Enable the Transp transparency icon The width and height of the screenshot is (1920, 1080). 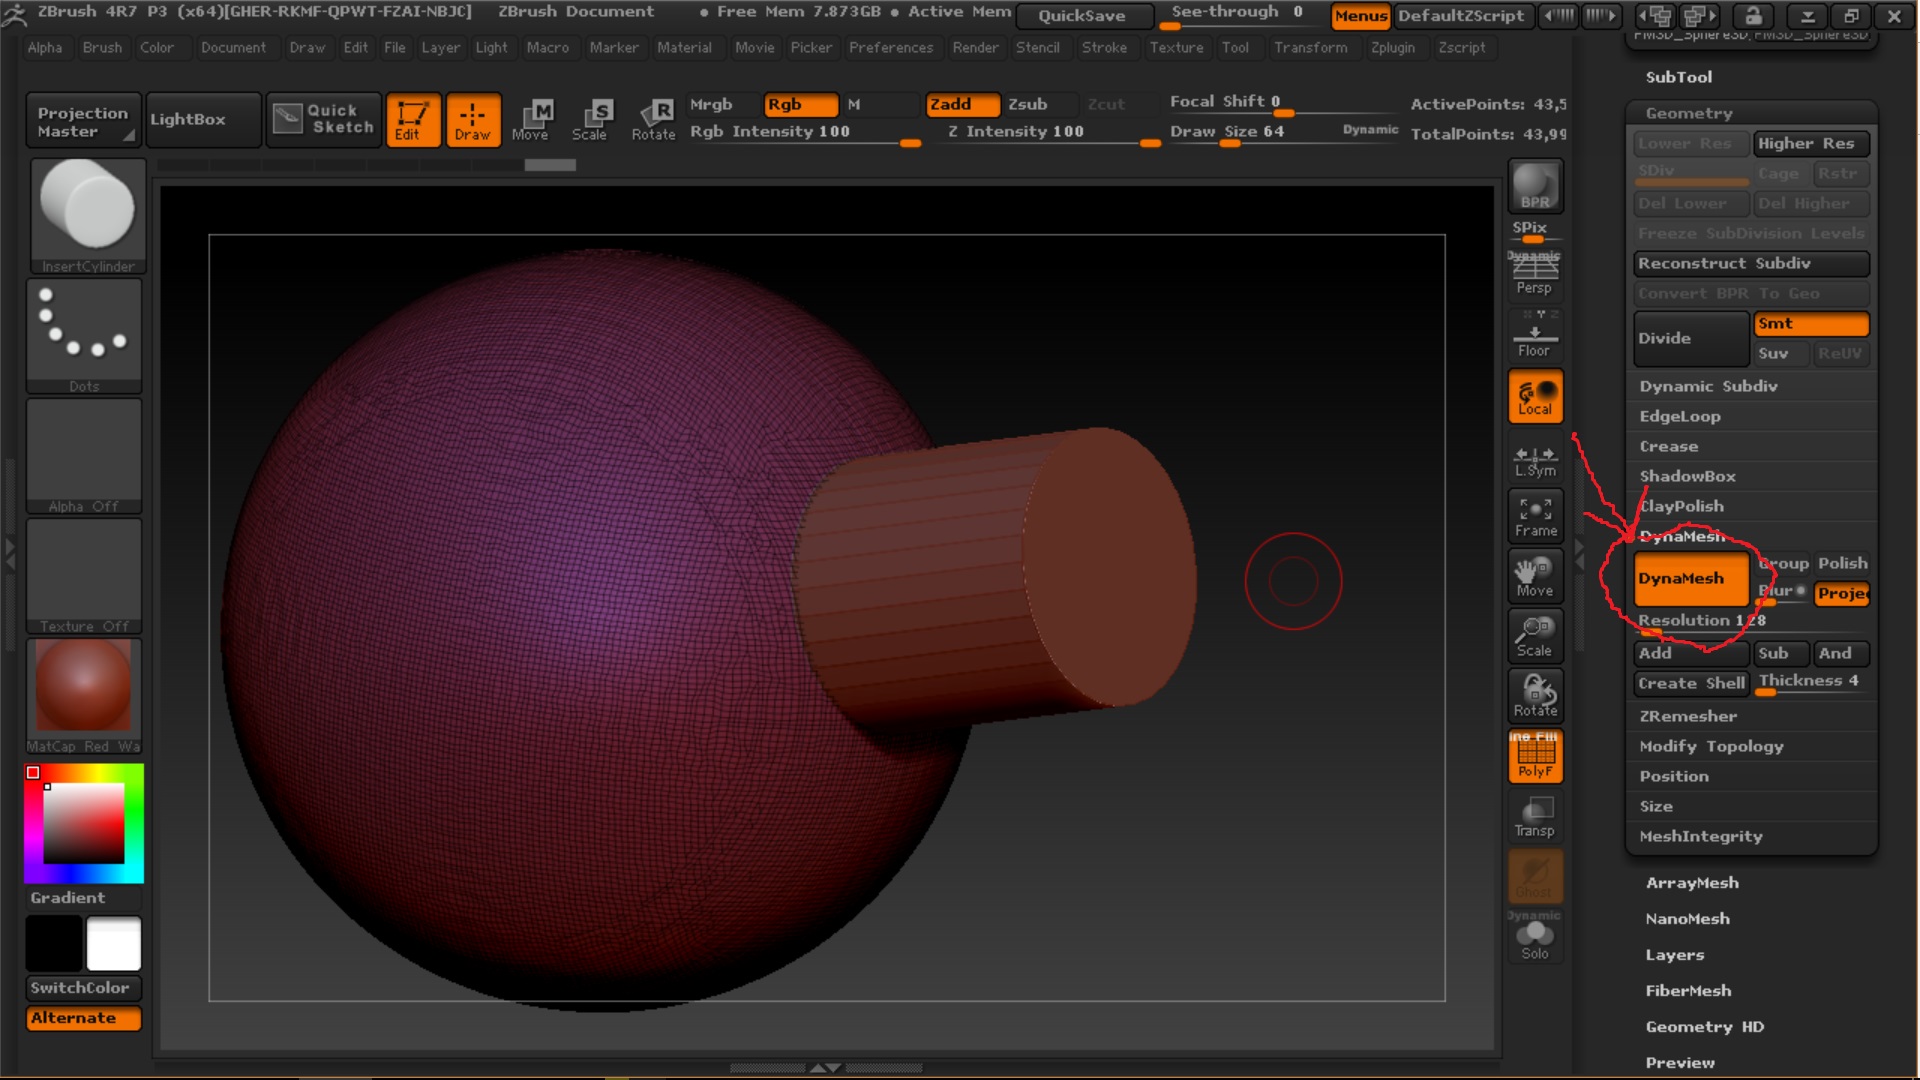[x=1535, y=816]
